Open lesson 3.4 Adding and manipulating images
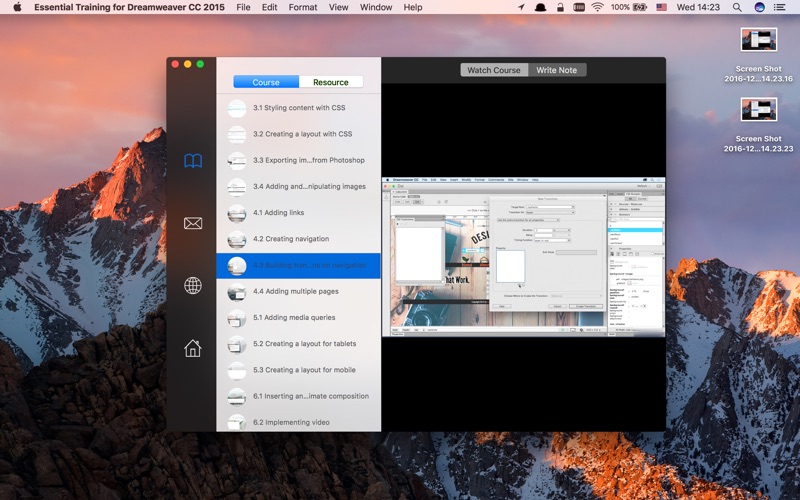Screen dimensions: 800x500 tap(299, 186)
